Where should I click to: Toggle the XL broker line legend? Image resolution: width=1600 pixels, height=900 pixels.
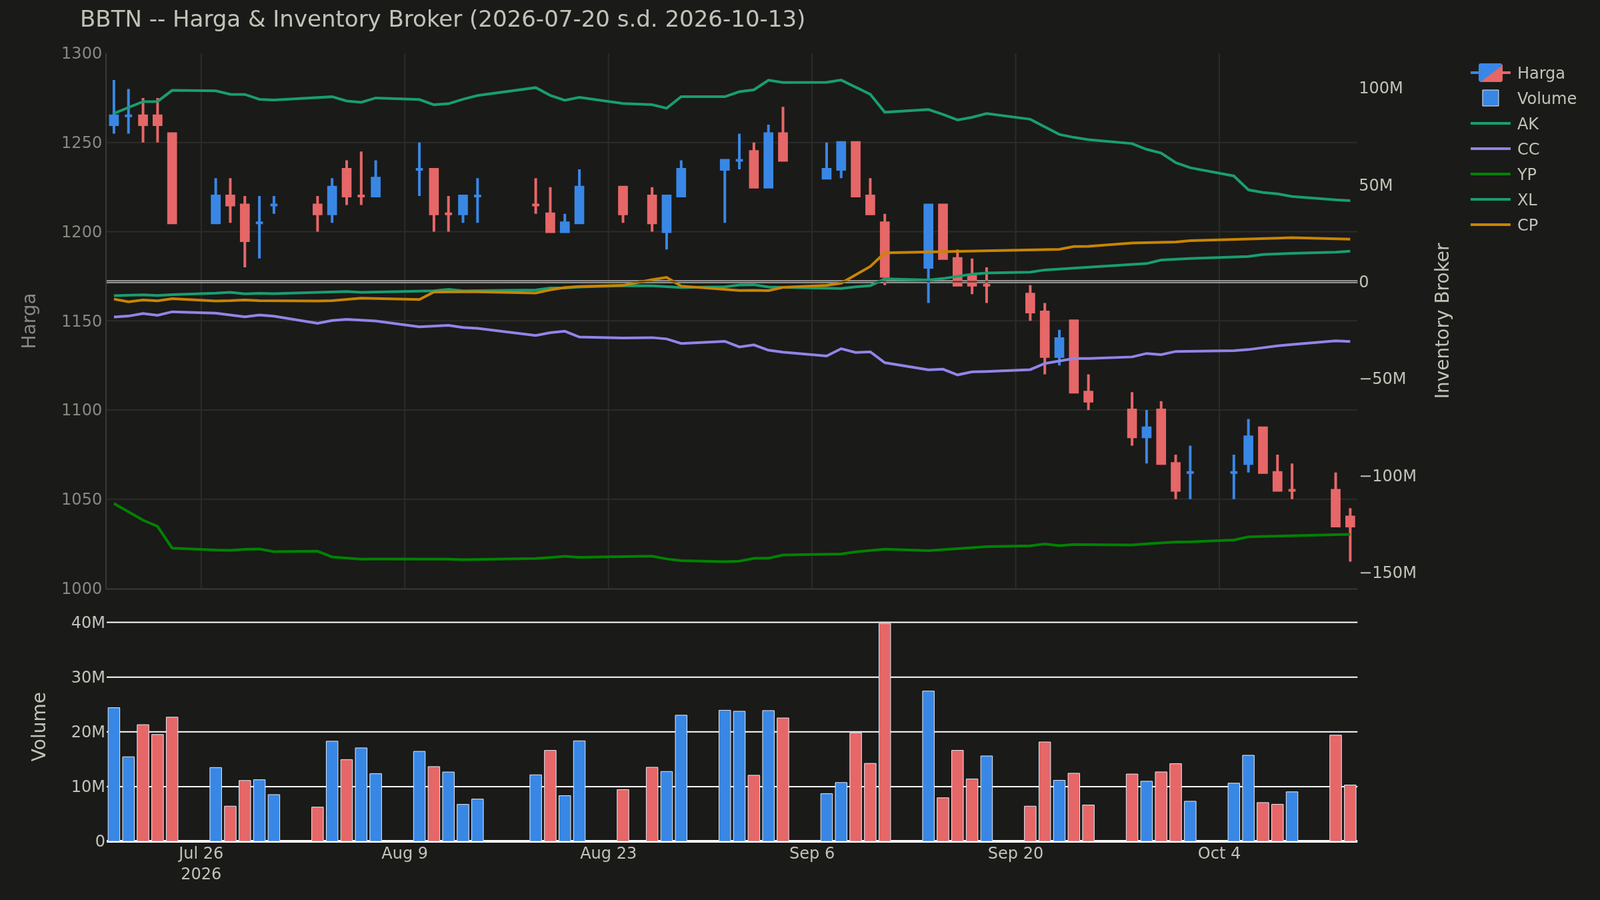pos(1505,200)
